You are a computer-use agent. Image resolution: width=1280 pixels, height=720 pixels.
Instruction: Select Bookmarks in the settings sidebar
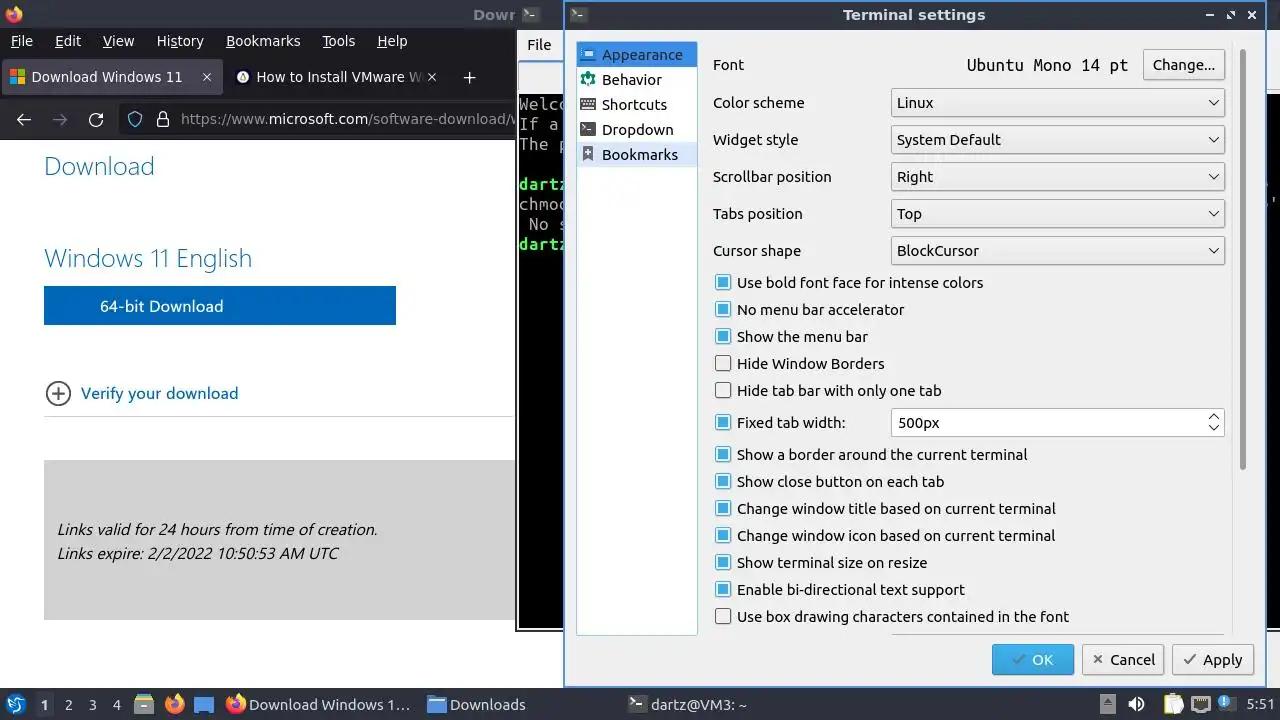click(636, 155)
